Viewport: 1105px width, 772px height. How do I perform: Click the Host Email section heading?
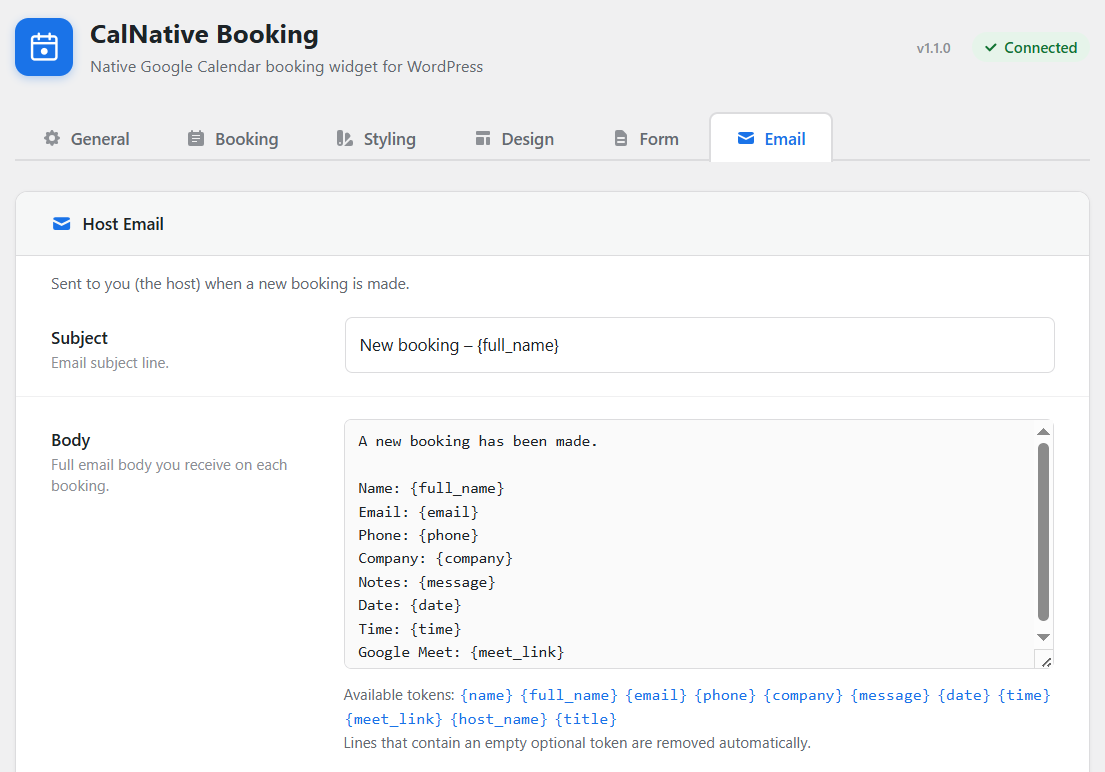pos(123,224)
